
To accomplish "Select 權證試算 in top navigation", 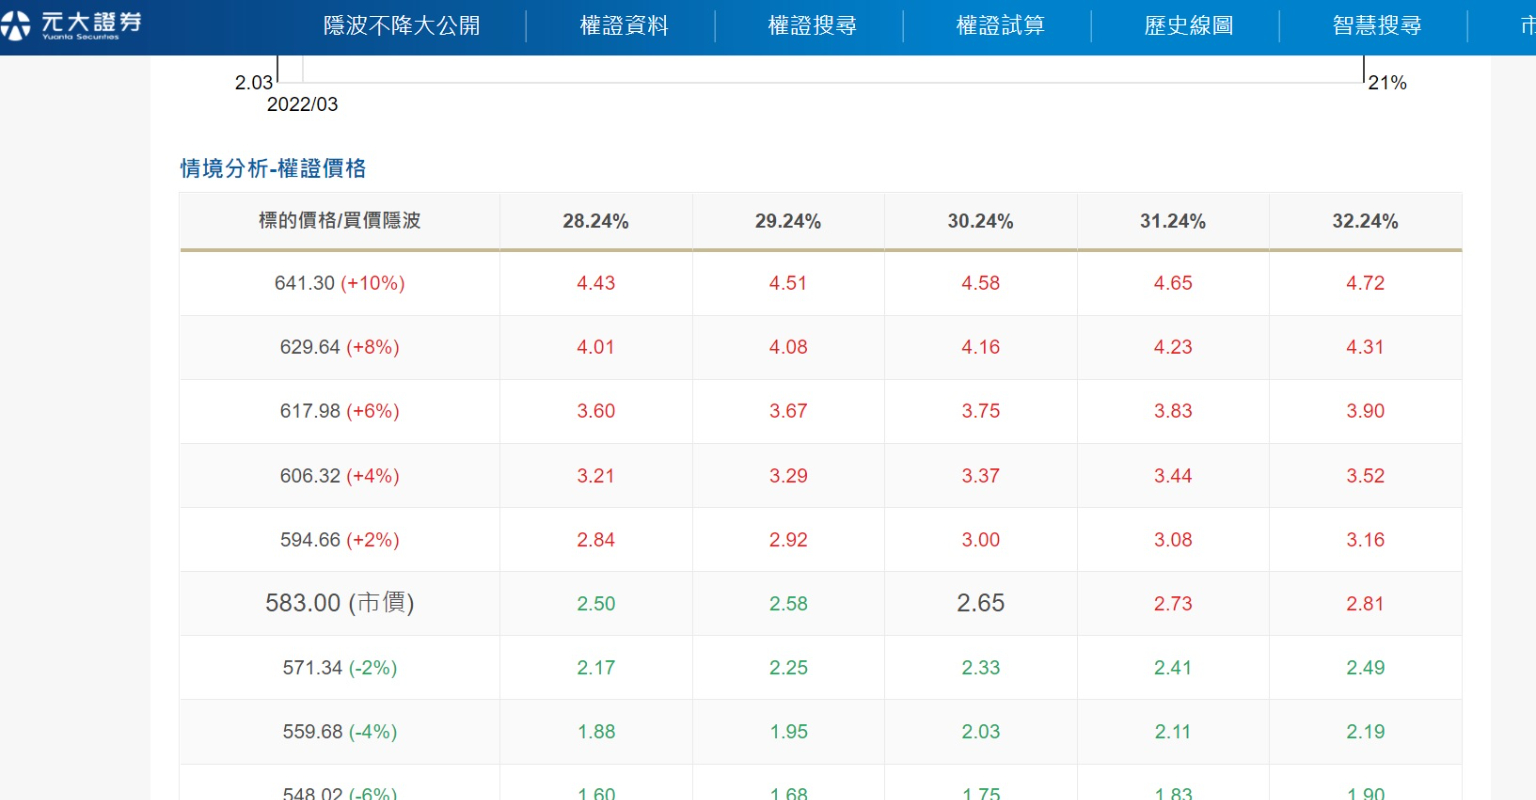I will coord(999,26).
